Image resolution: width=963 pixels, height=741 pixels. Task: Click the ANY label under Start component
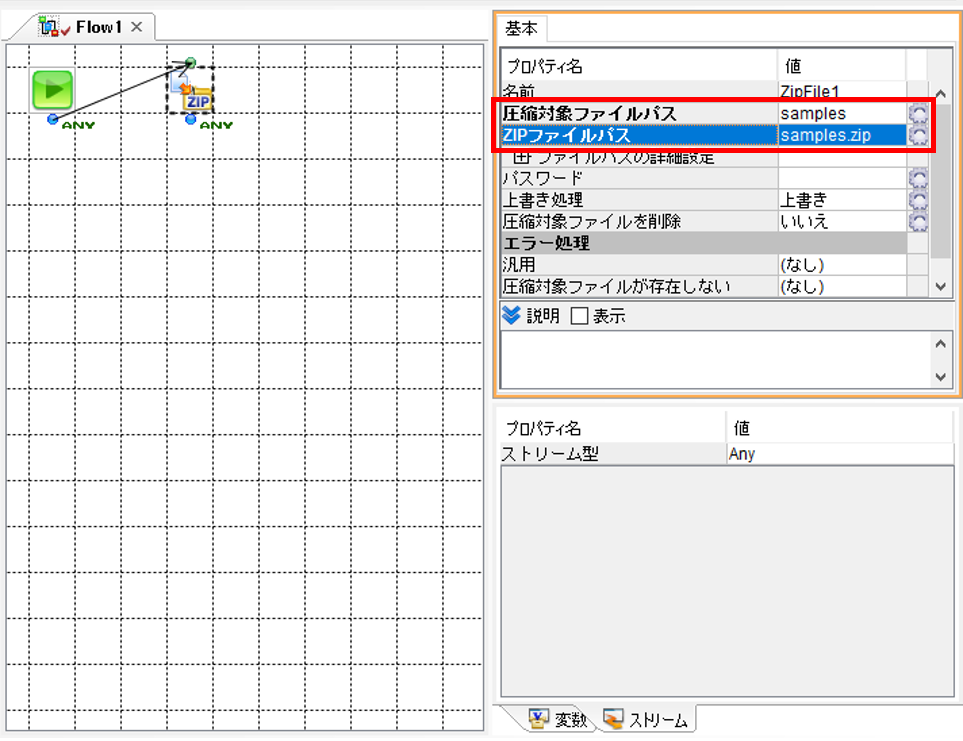[78, 125]
